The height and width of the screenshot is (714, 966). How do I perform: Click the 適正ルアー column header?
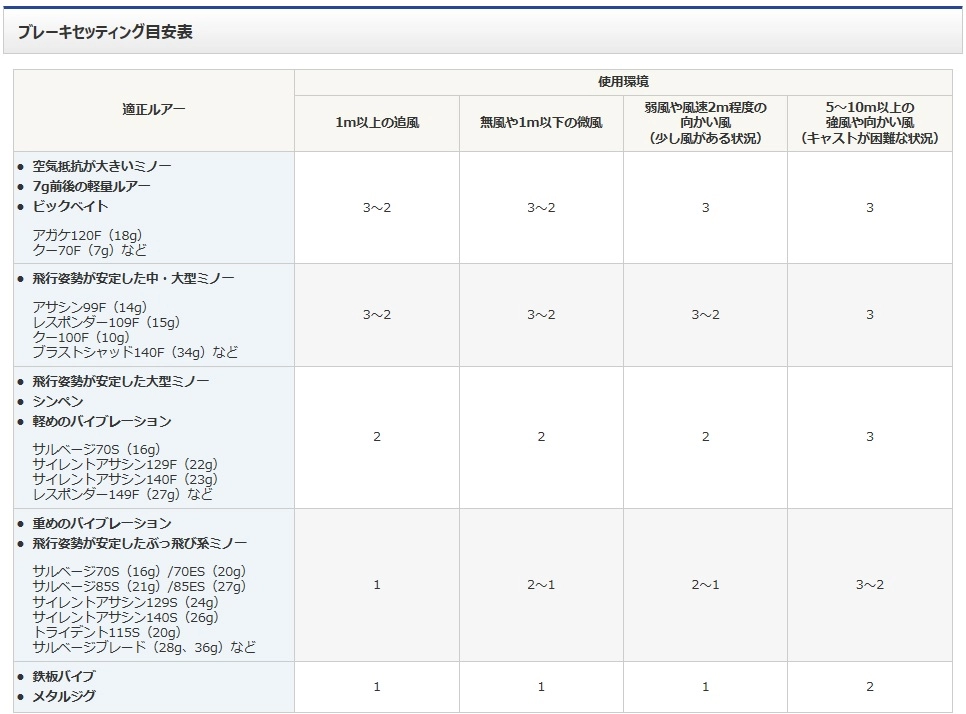[153, 110]
